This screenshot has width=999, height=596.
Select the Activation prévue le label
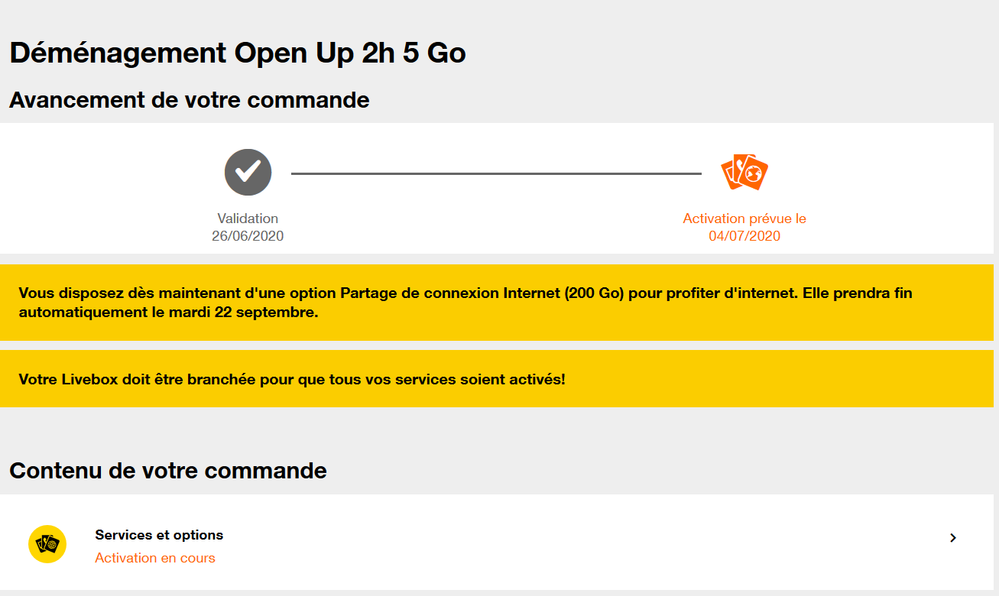[744, 218]
